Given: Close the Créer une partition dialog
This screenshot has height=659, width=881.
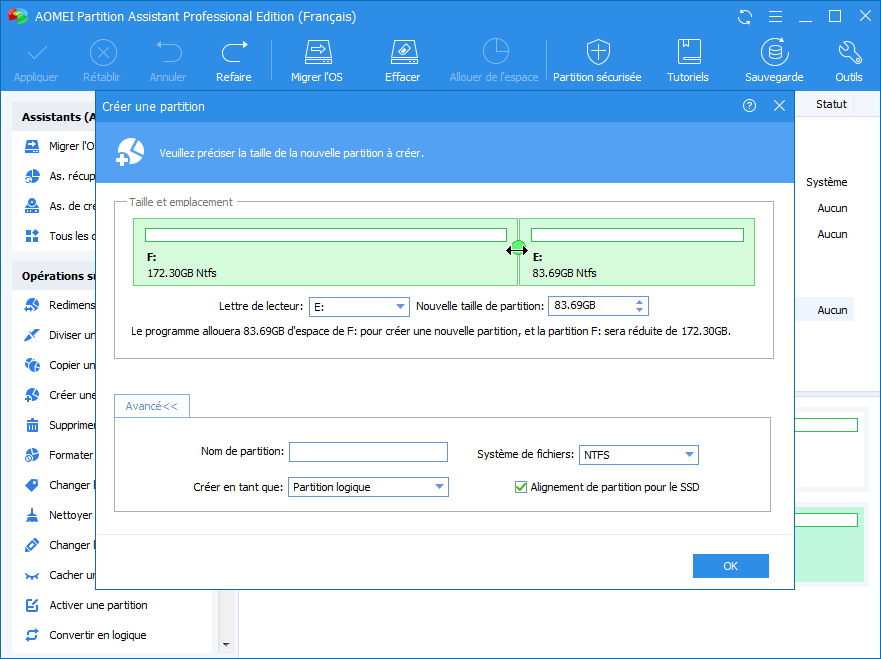Looking at the screenshot, I should tap(779, 106).
